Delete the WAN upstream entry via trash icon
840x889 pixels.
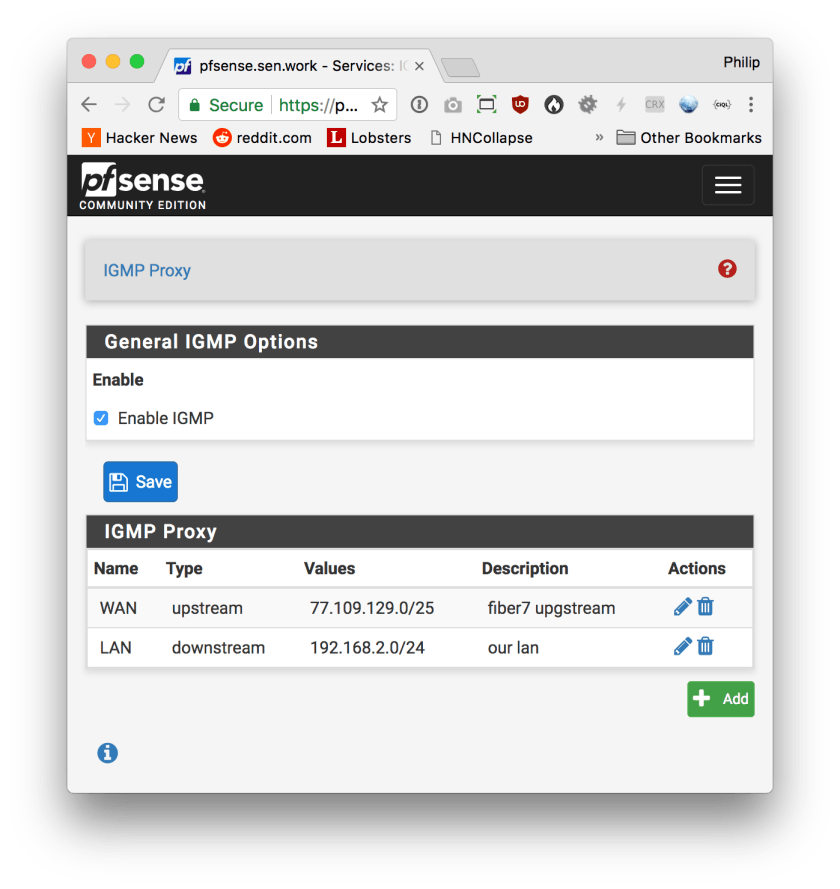click(x=705, y=606)
